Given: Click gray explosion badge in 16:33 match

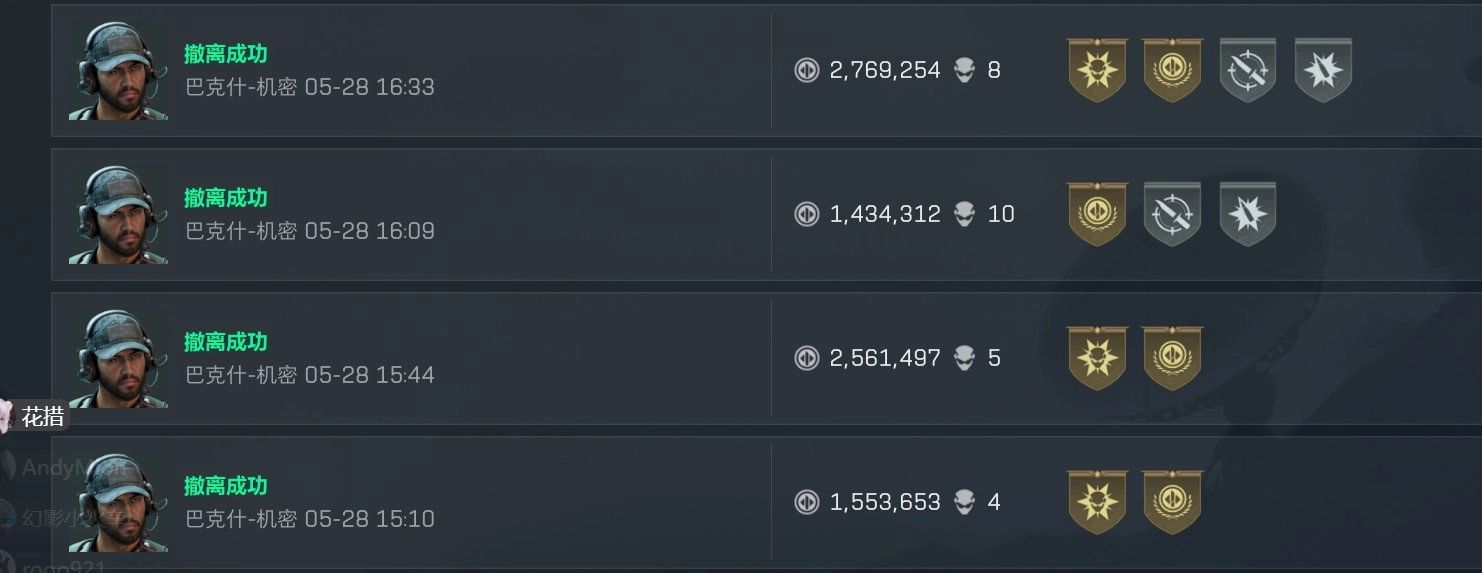Looking at the screenshot, I should click(x=1323, y=70).
